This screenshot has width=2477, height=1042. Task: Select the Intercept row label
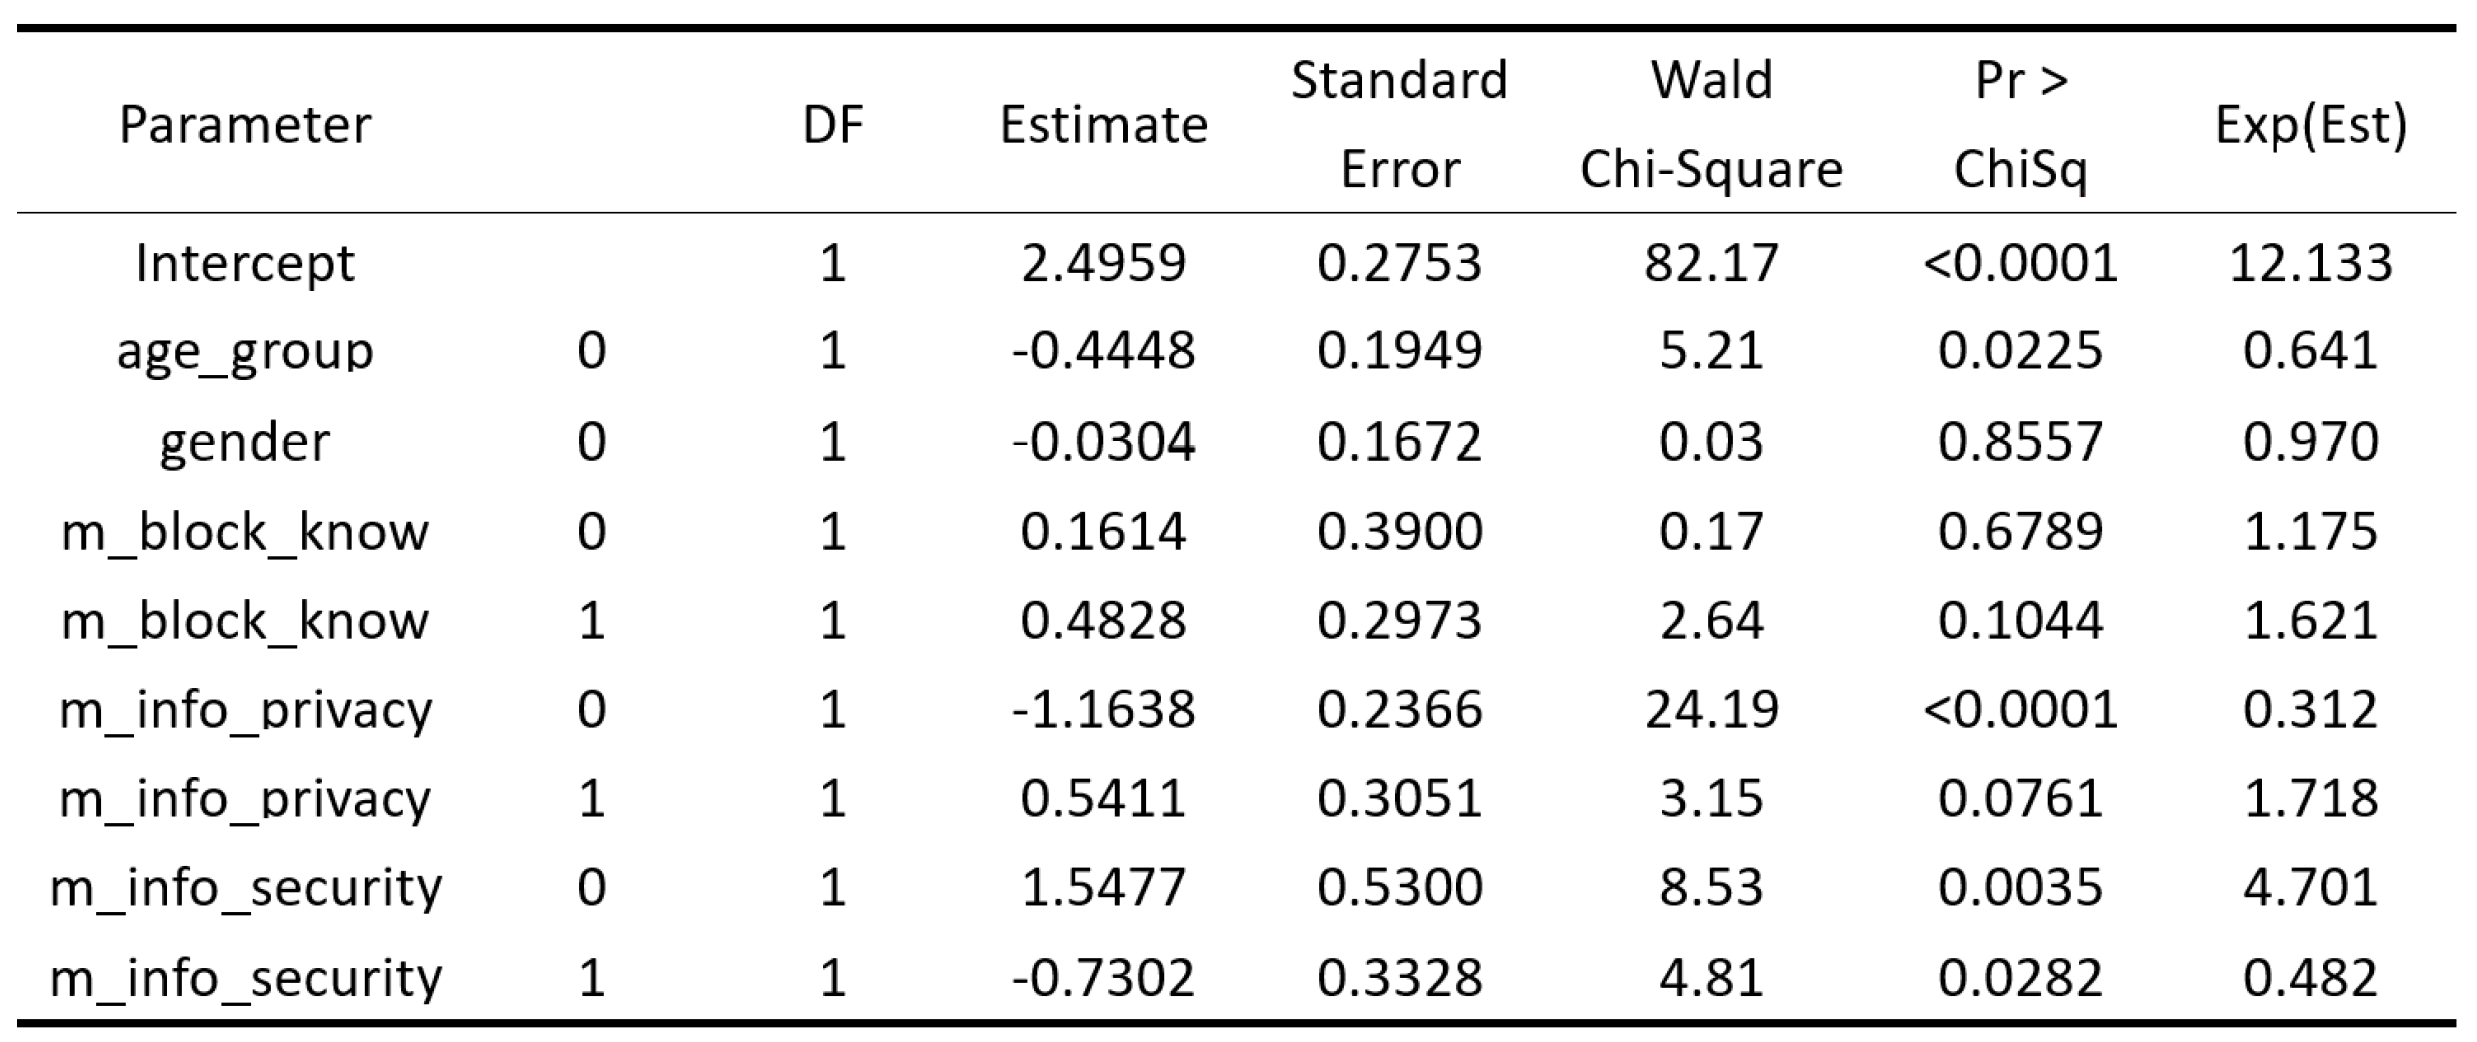click(x=245, y=263)
